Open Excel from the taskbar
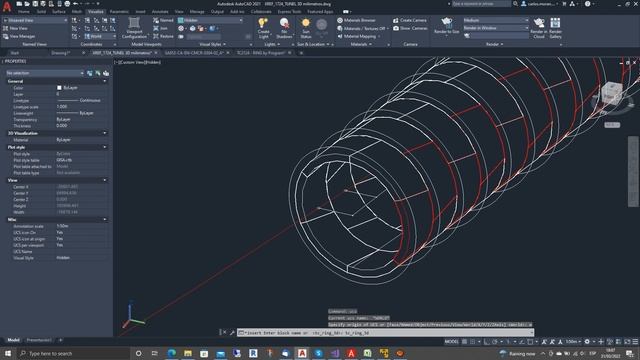The height and width of the screenshot is (360, 640). coord(367,353)
